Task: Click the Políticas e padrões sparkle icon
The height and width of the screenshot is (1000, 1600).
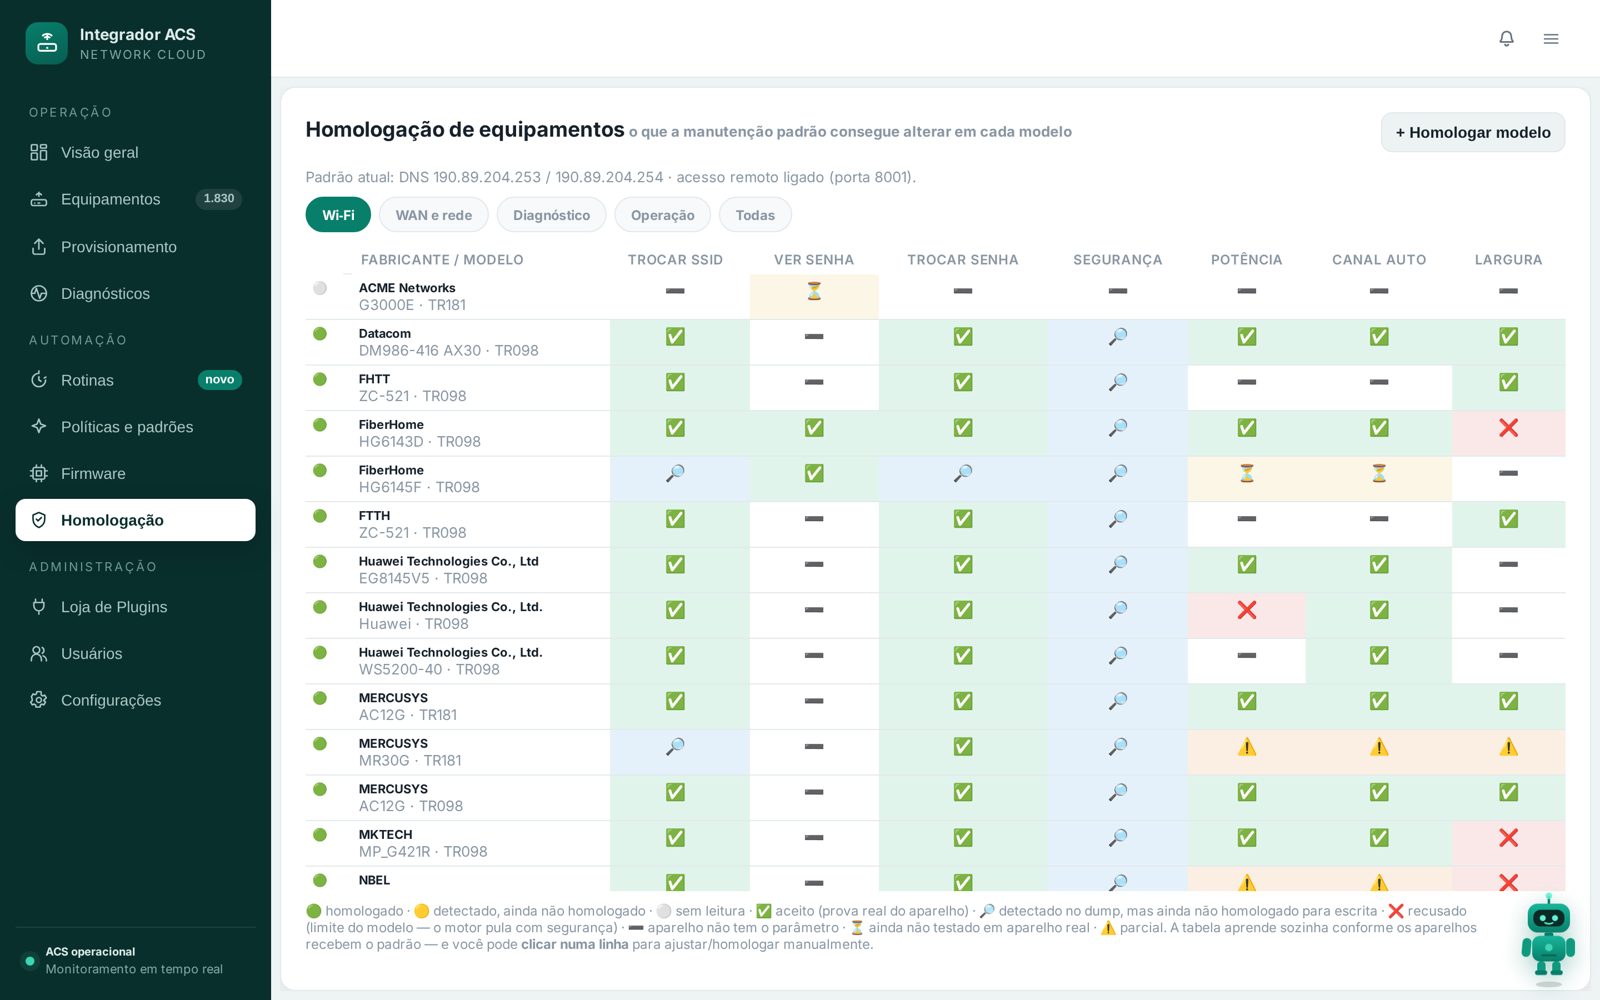Action: (x=39, y=426)
